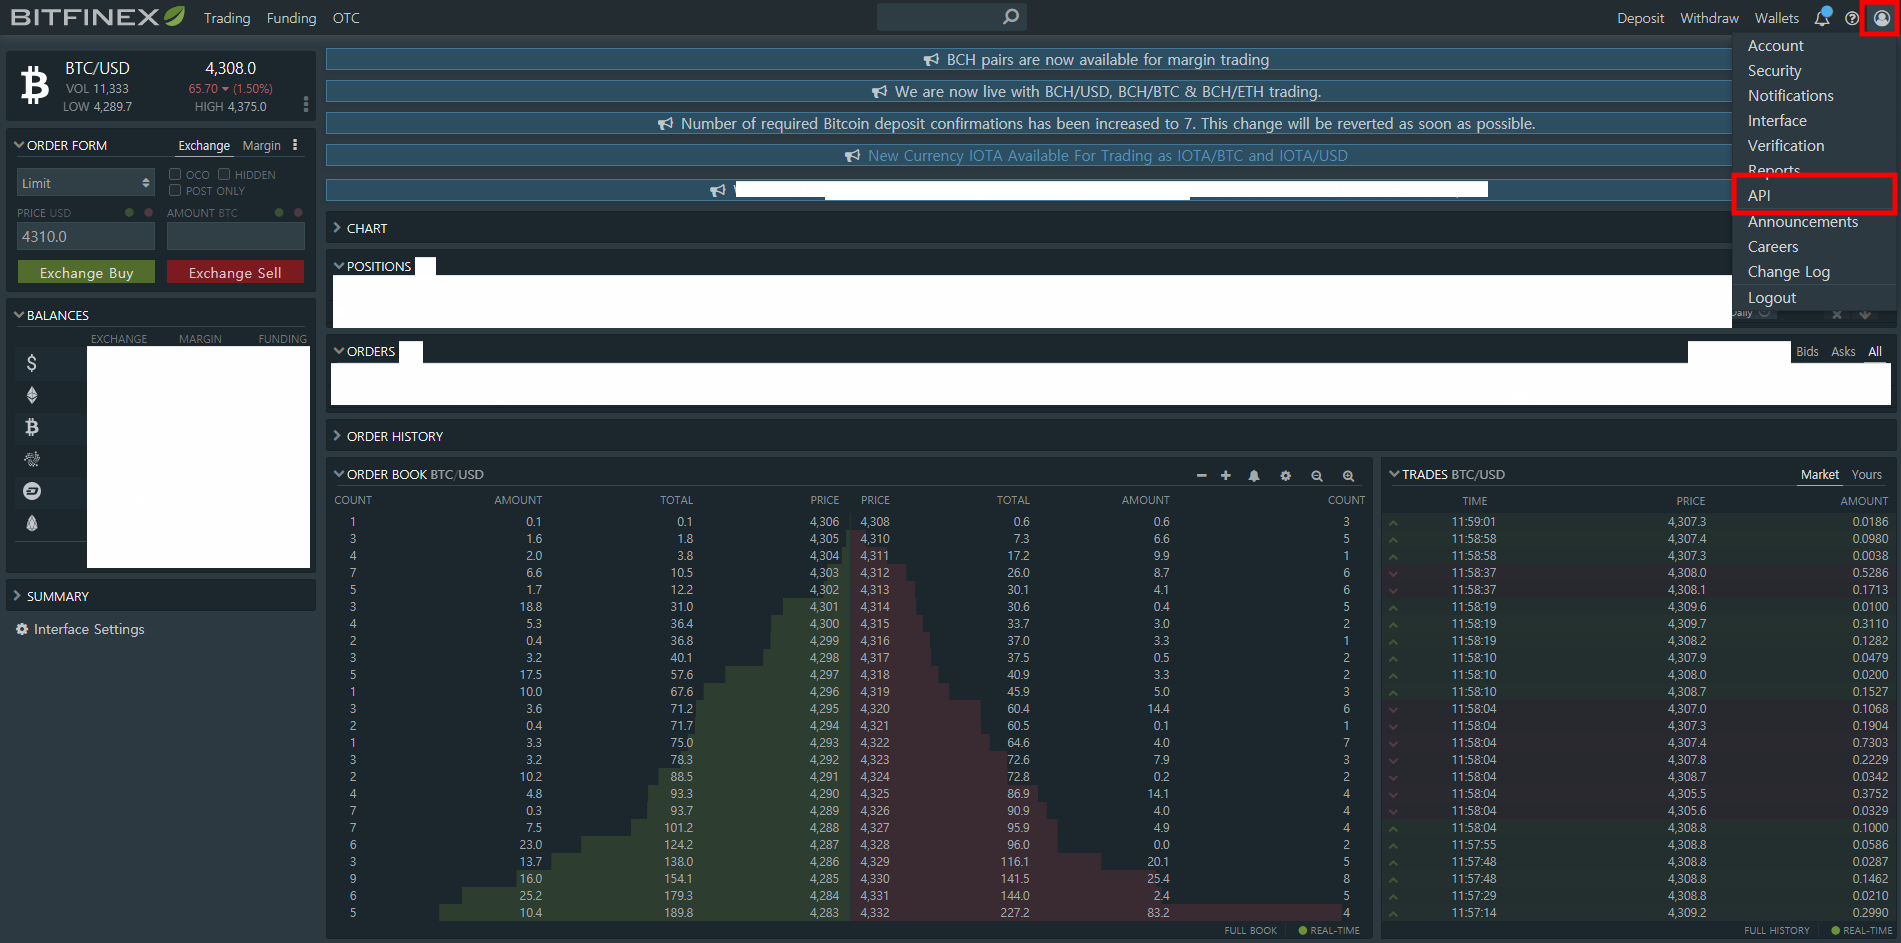Open order form options dots menu
This screenshot has width=1901, height=943.
295,145
